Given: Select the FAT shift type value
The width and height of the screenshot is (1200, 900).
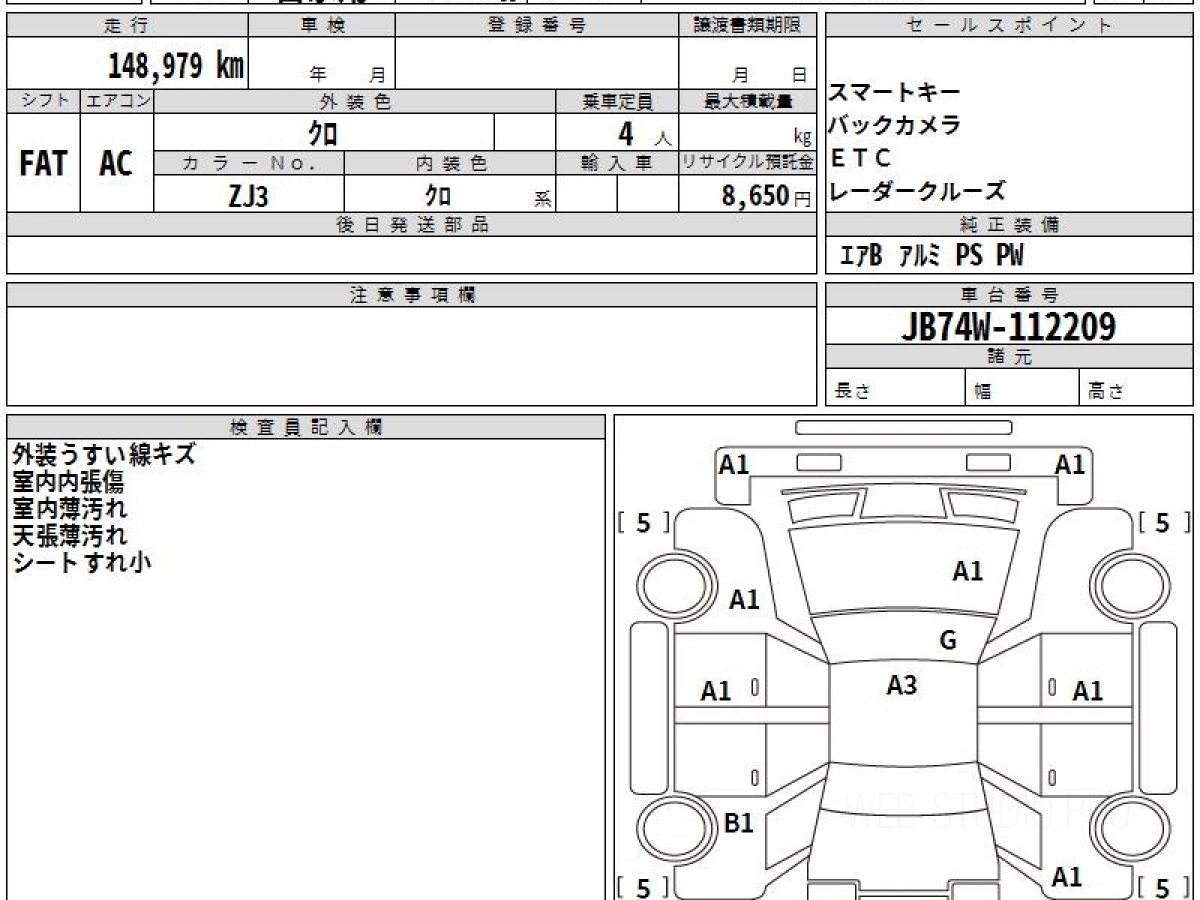Looking at the screenshot, I should [x=43, y=163].
